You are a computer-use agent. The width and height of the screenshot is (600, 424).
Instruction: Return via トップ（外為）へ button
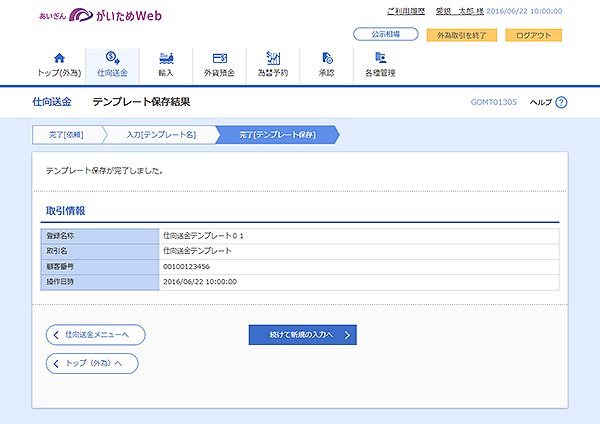(92, 363)
